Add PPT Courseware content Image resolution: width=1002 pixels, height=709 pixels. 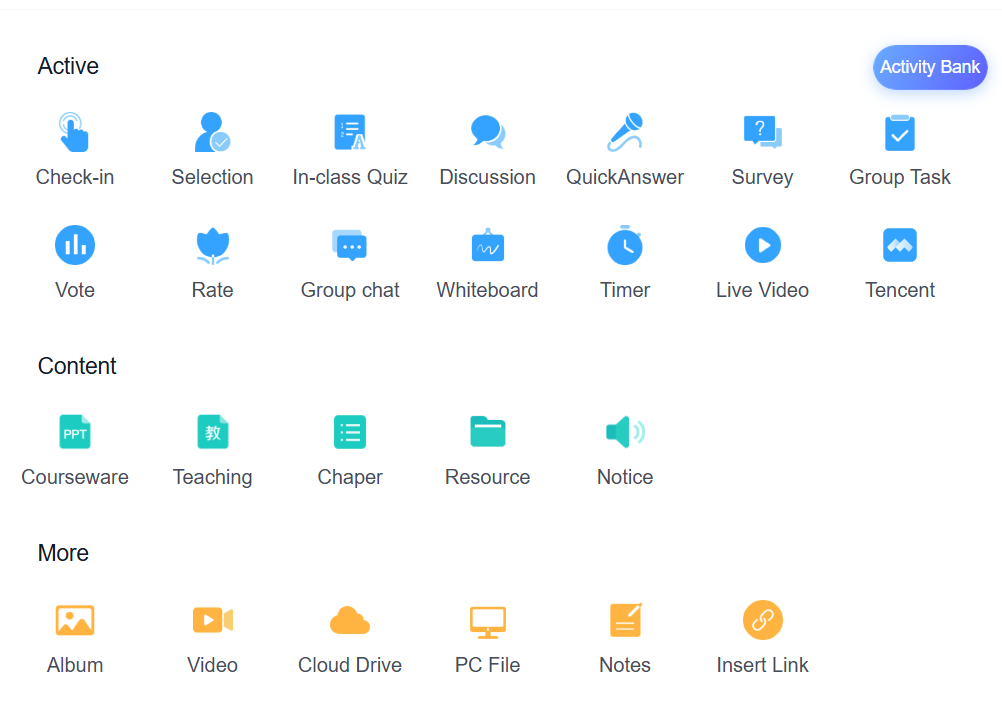point(75,432)
